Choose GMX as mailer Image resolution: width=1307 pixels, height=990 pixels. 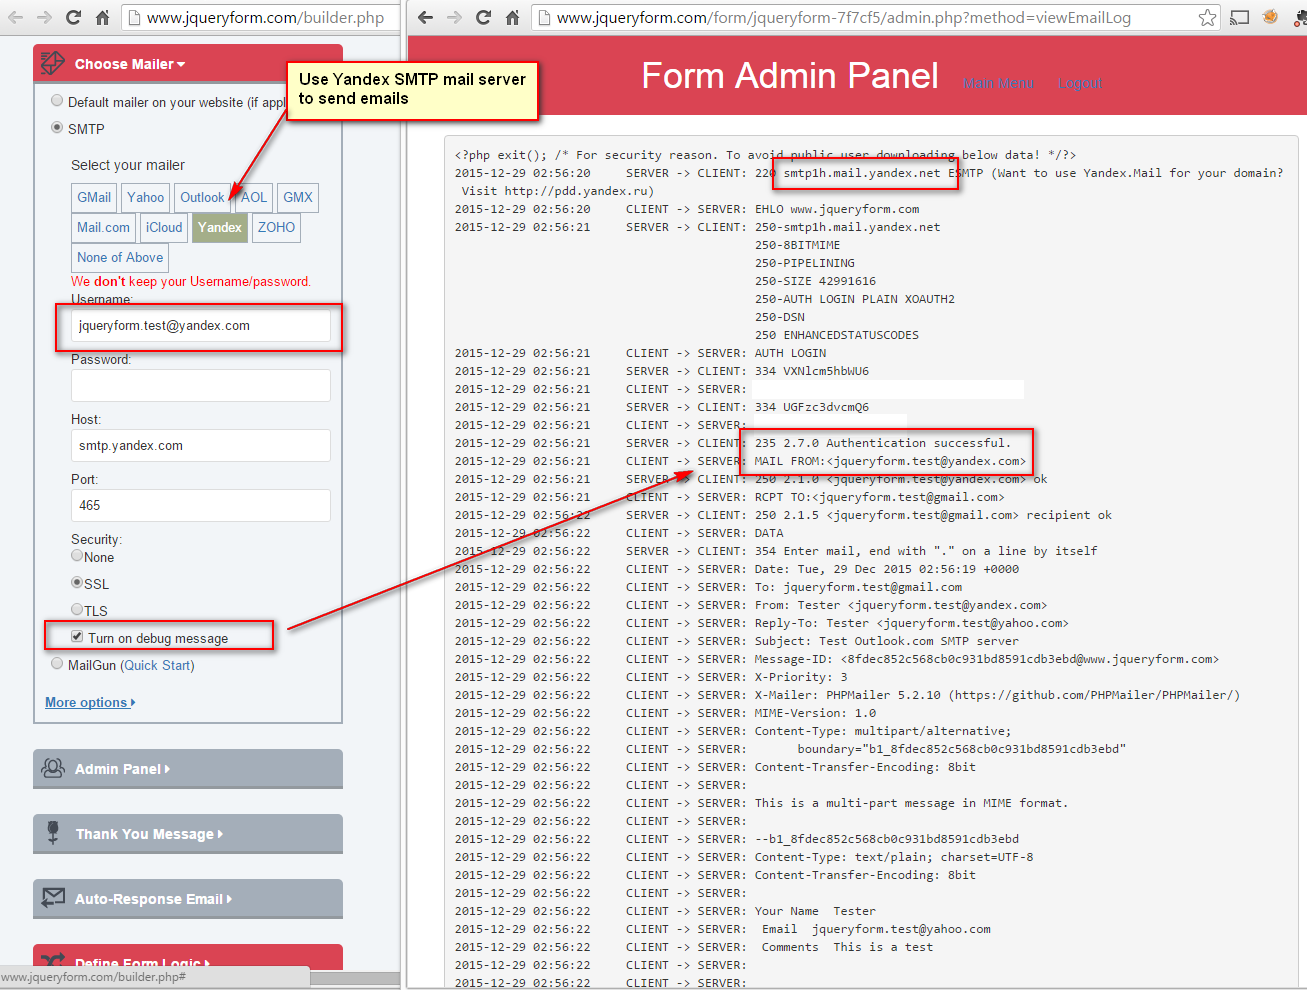point(298,198)
